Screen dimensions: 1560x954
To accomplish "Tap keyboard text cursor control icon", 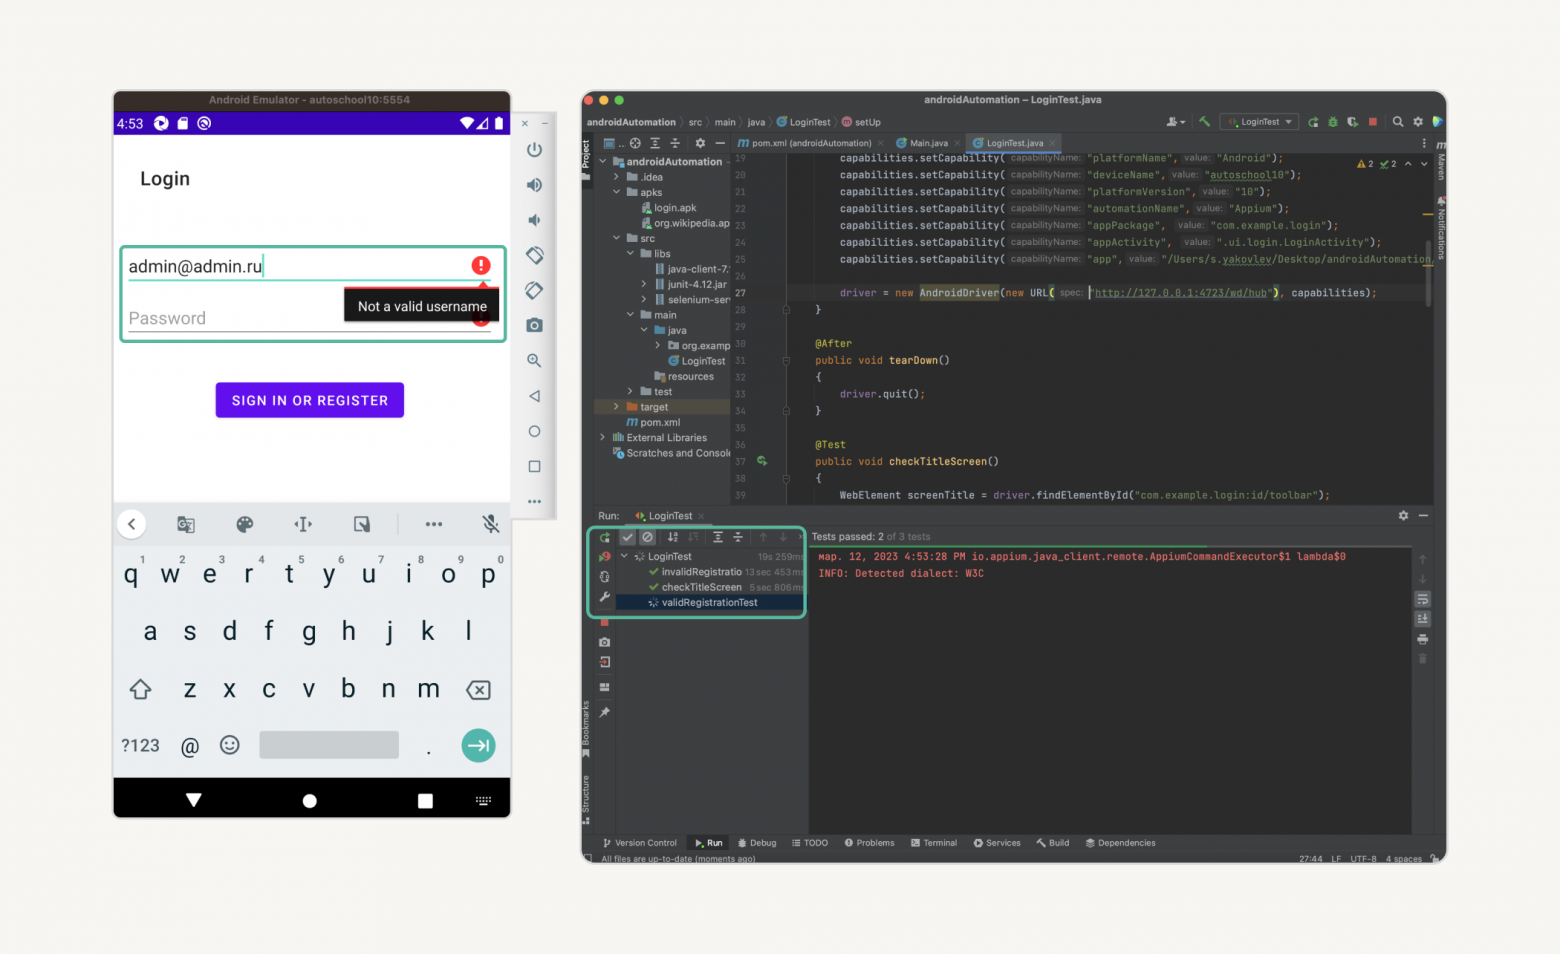I will pos(303,524).
